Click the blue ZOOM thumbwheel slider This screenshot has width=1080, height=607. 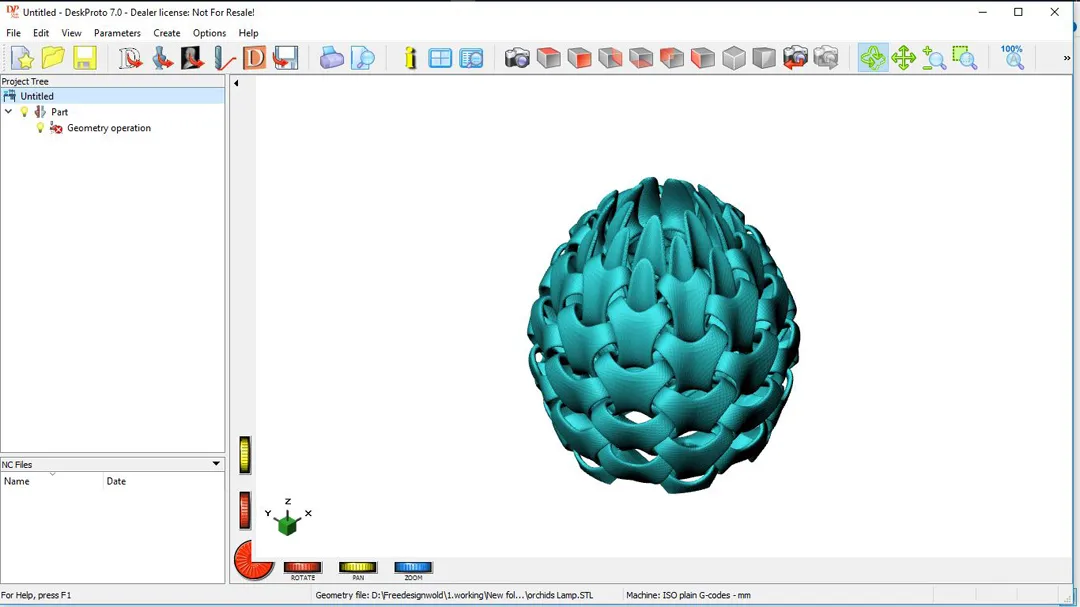[x=413, y=568]
